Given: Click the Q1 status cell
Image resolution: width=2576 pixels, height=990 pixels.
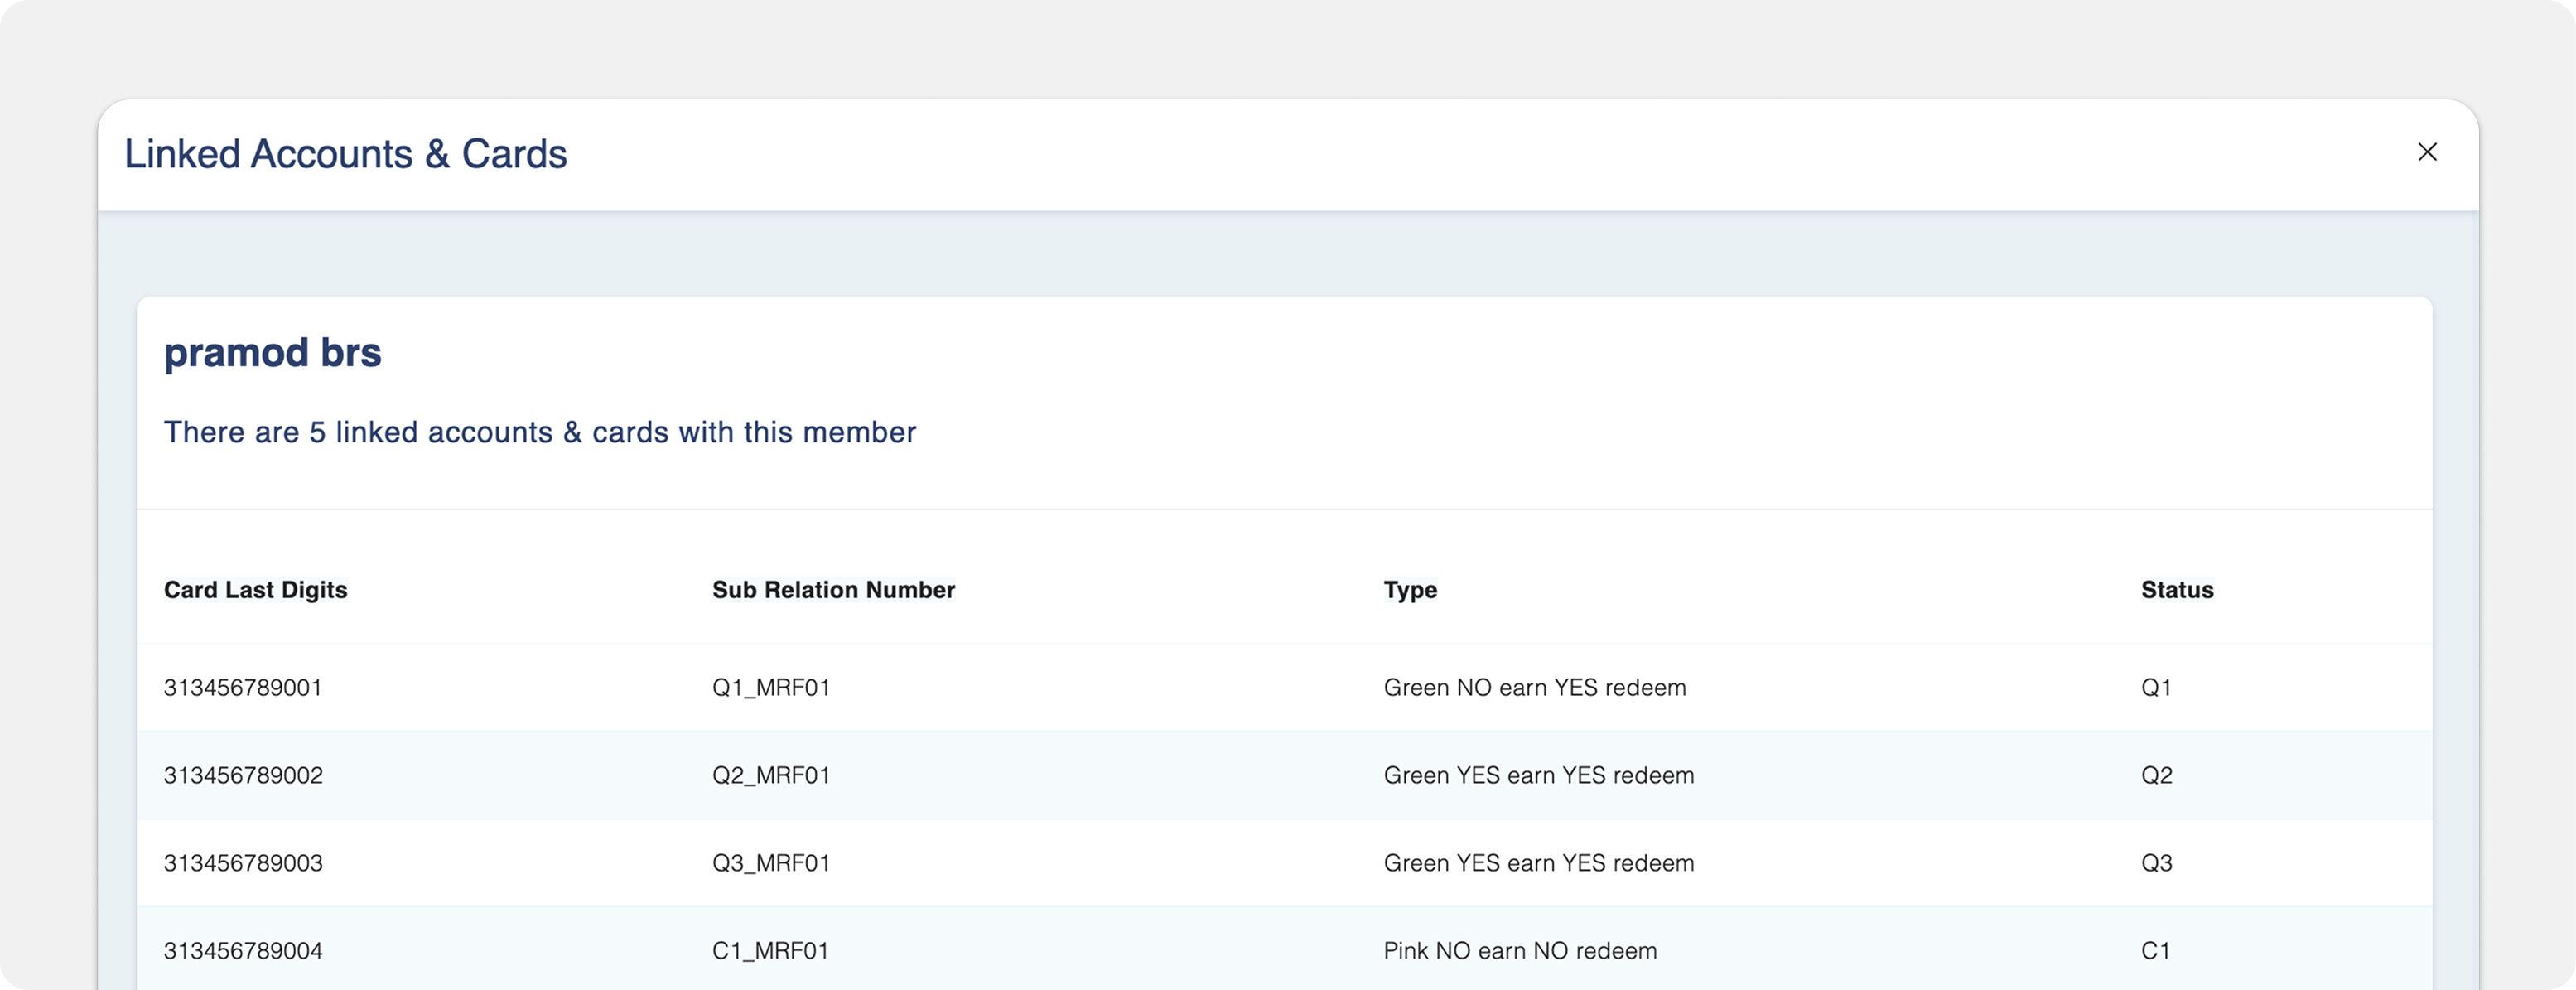Looking at the screenshot, I should [2156, 688].
